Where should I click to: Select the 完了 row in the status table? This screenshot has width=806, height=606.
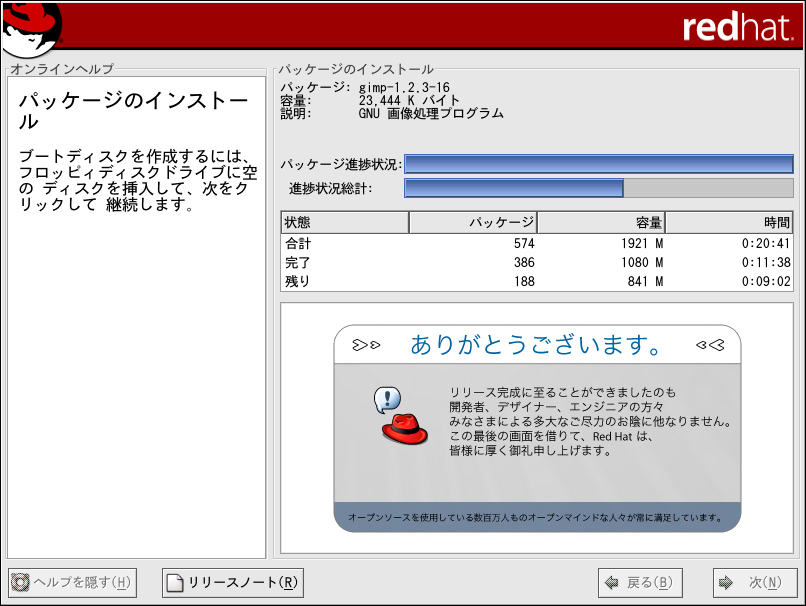(537, 263)
